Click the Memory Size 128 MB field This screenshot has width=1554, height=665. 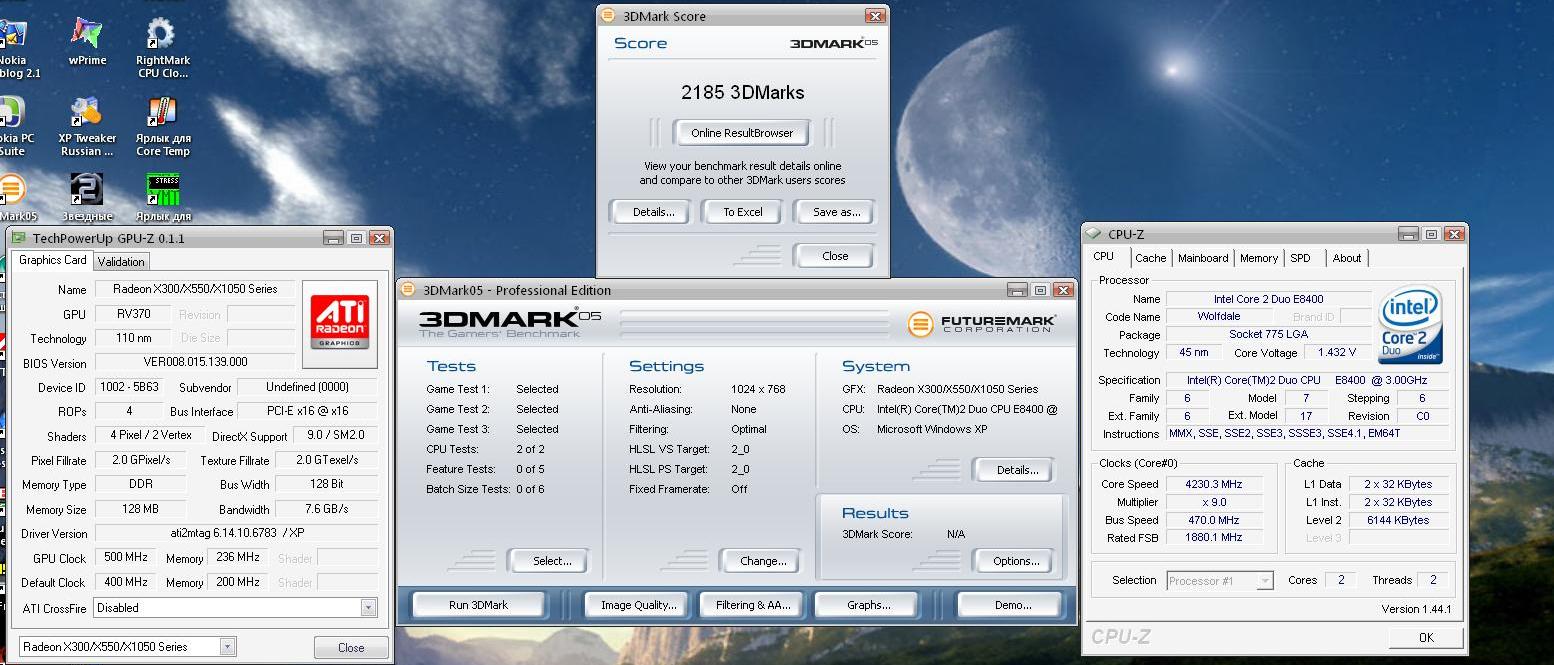[x=141, y=509]
